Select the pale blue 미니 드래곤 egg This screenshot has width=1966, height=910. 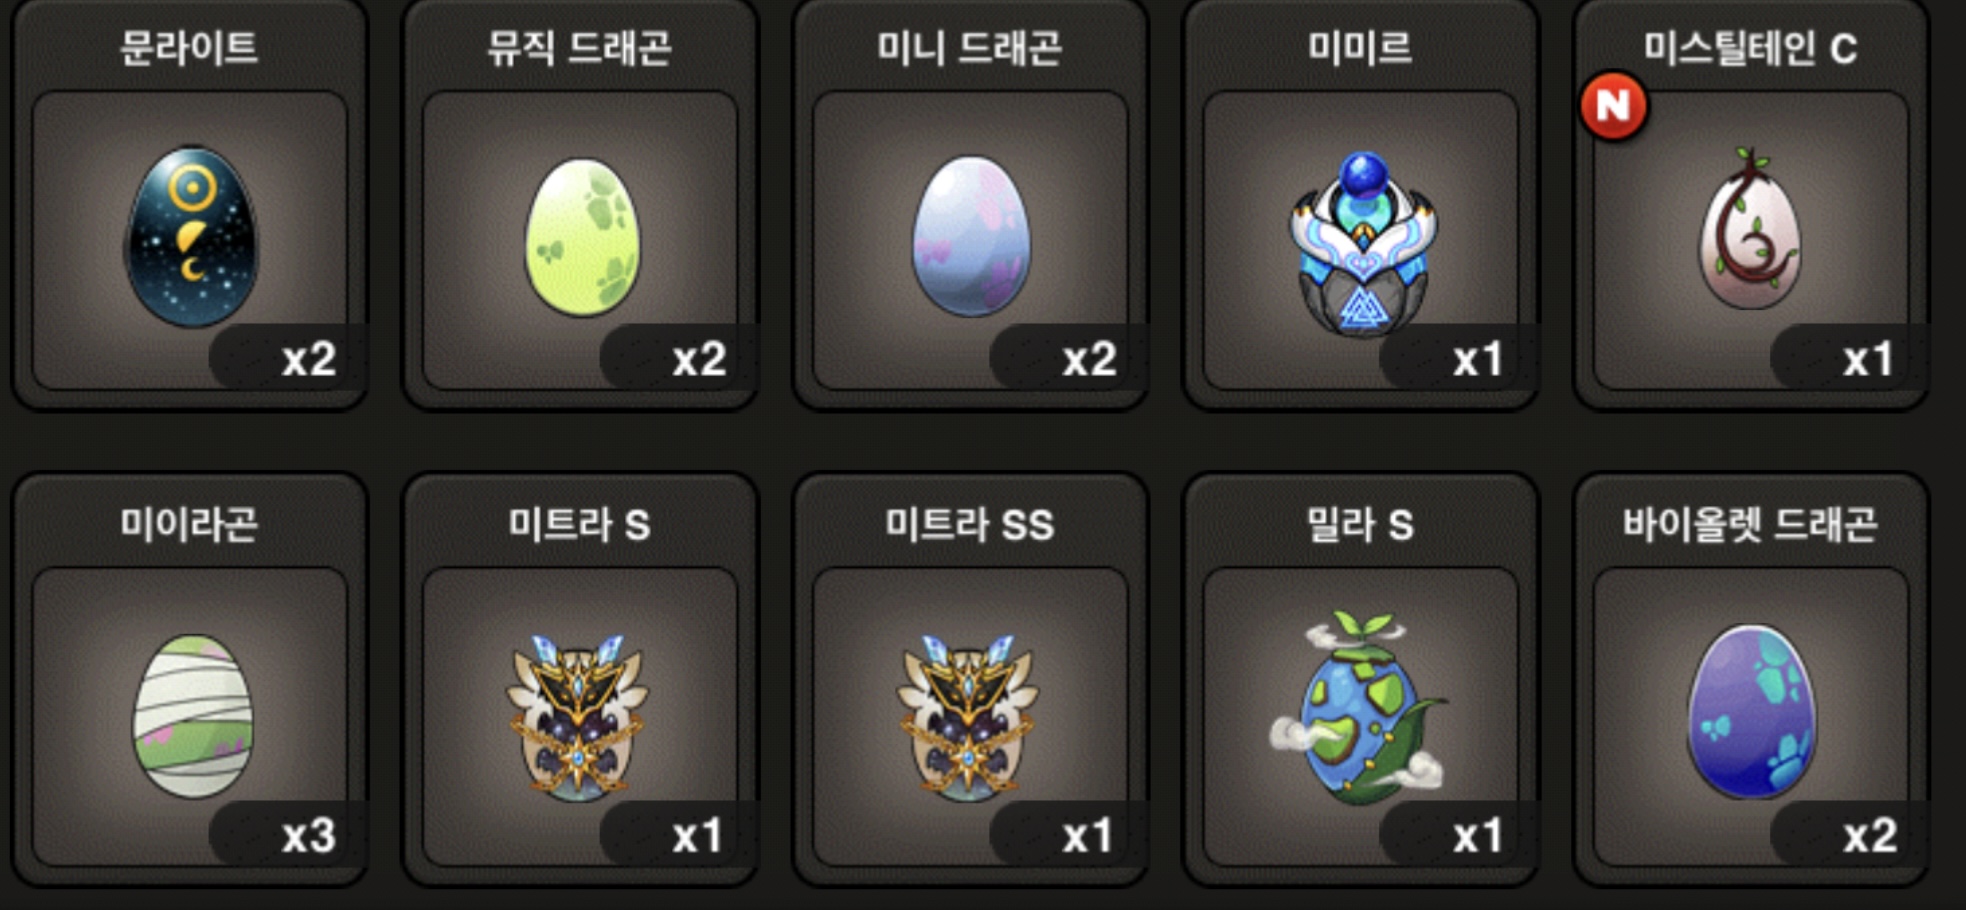coord(971,236)
